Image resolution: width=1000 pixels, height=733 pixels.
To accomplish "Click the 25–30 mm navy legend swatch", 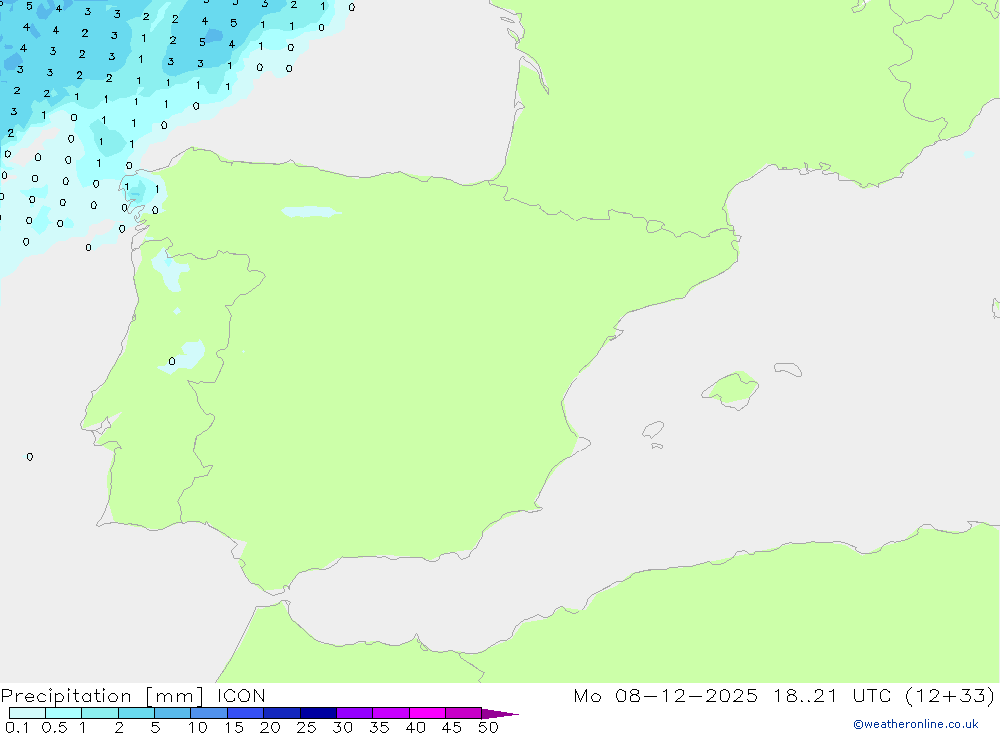I will 318,713.
